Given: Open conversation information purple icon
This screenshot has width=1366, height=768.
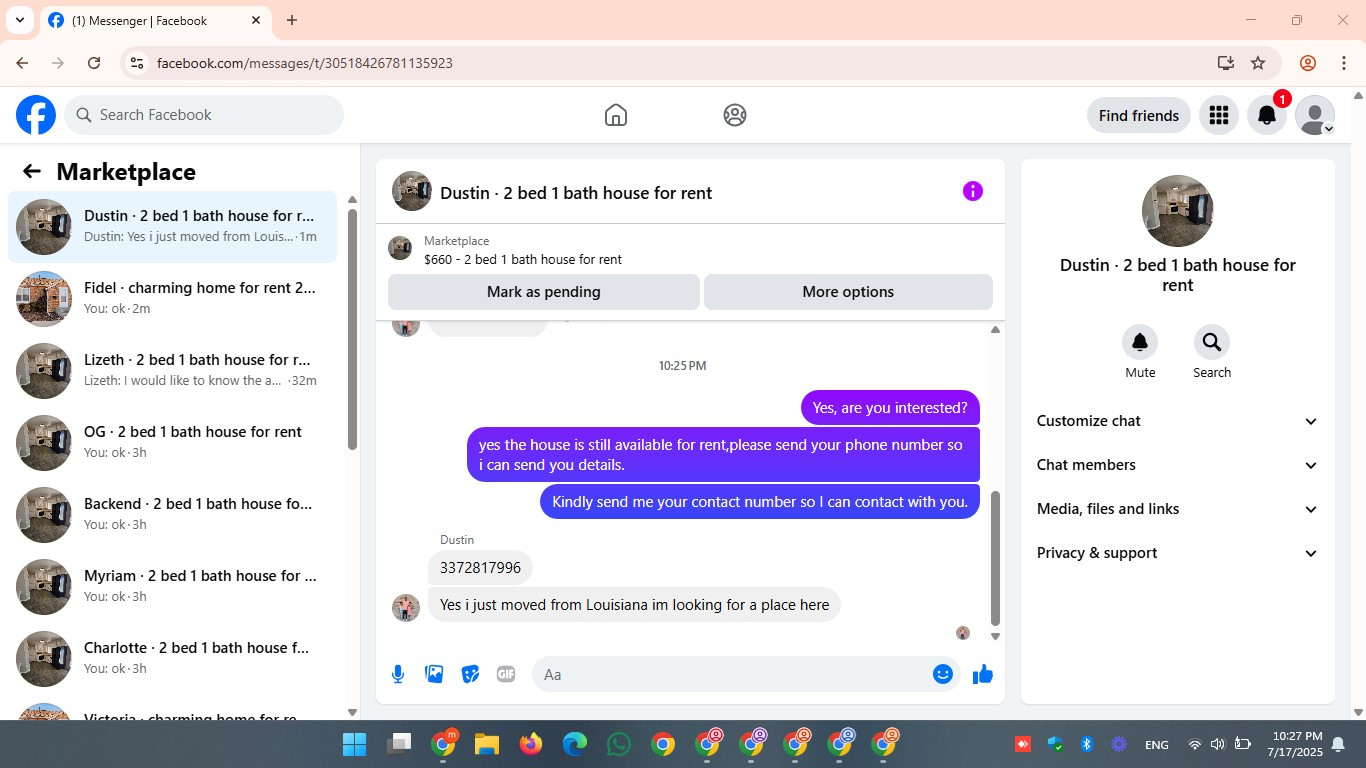Looking at the screenshot, I should [x=973, y=191].
